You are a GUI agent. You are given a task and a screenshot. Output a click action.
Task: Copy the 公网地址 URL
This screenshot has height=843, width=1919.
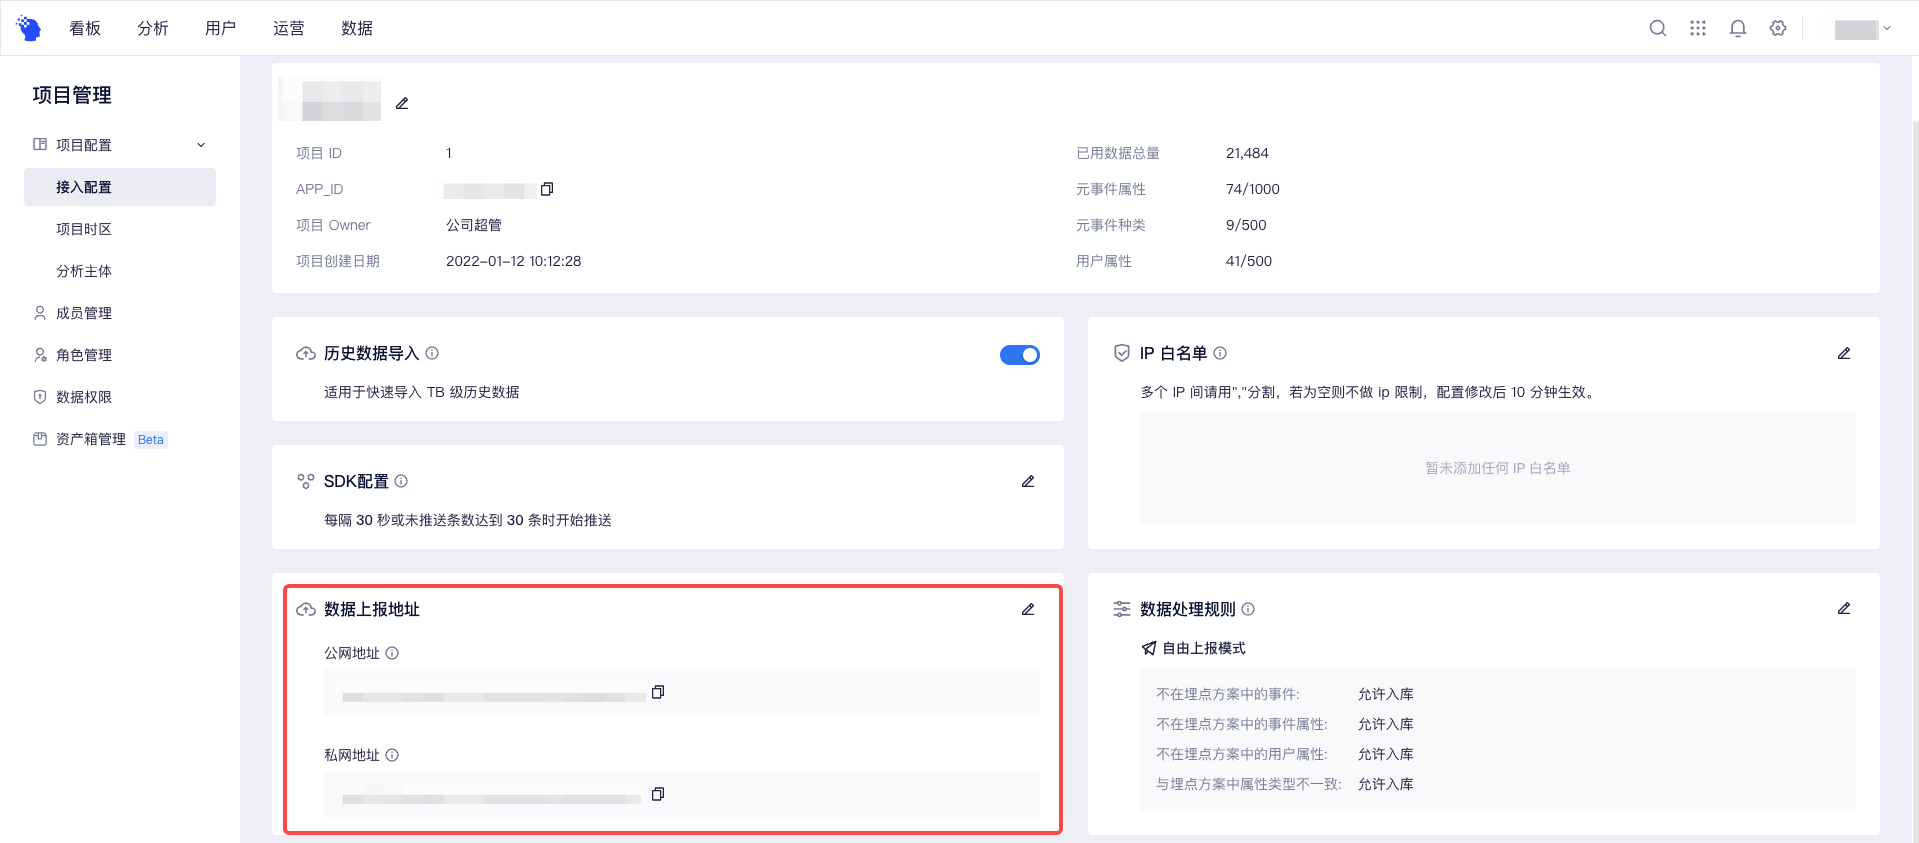tap(658, 692)
